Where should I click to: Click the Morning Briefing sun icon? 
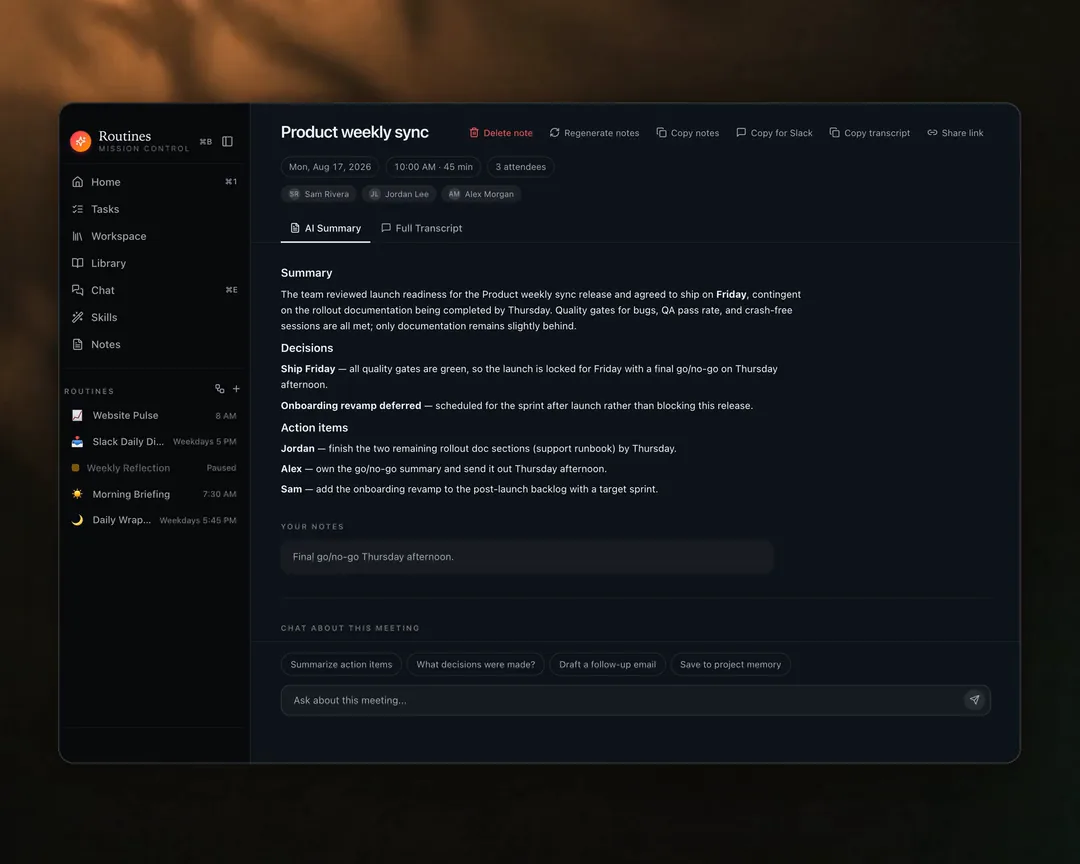pyautogui.click(x=77, y=494)
